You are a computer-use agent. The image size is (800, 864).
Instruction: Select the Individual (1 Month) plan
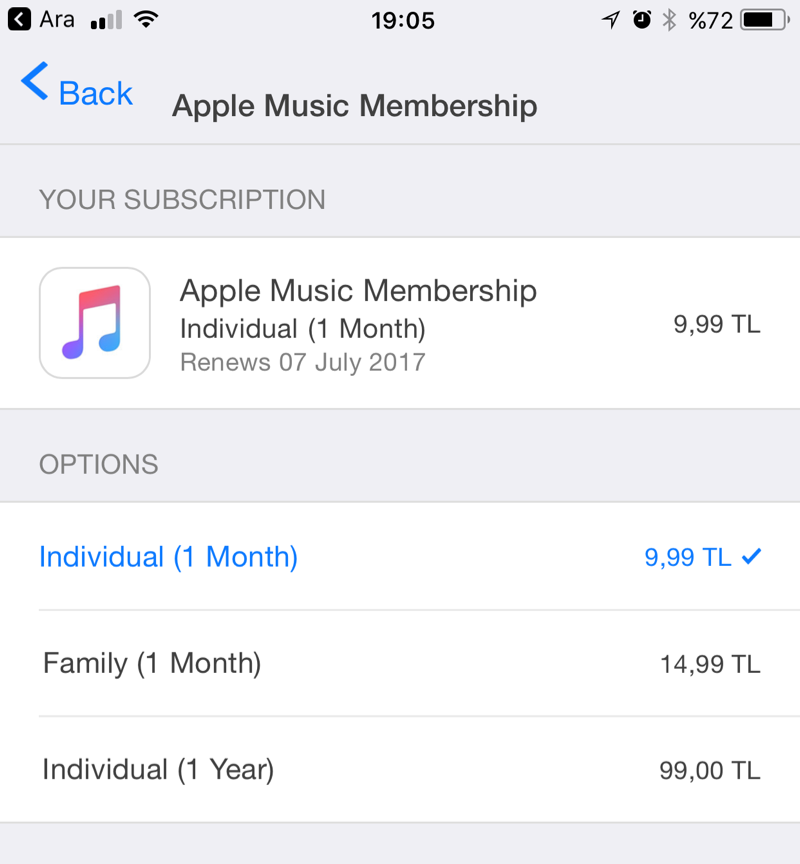(x=168, y=557)
